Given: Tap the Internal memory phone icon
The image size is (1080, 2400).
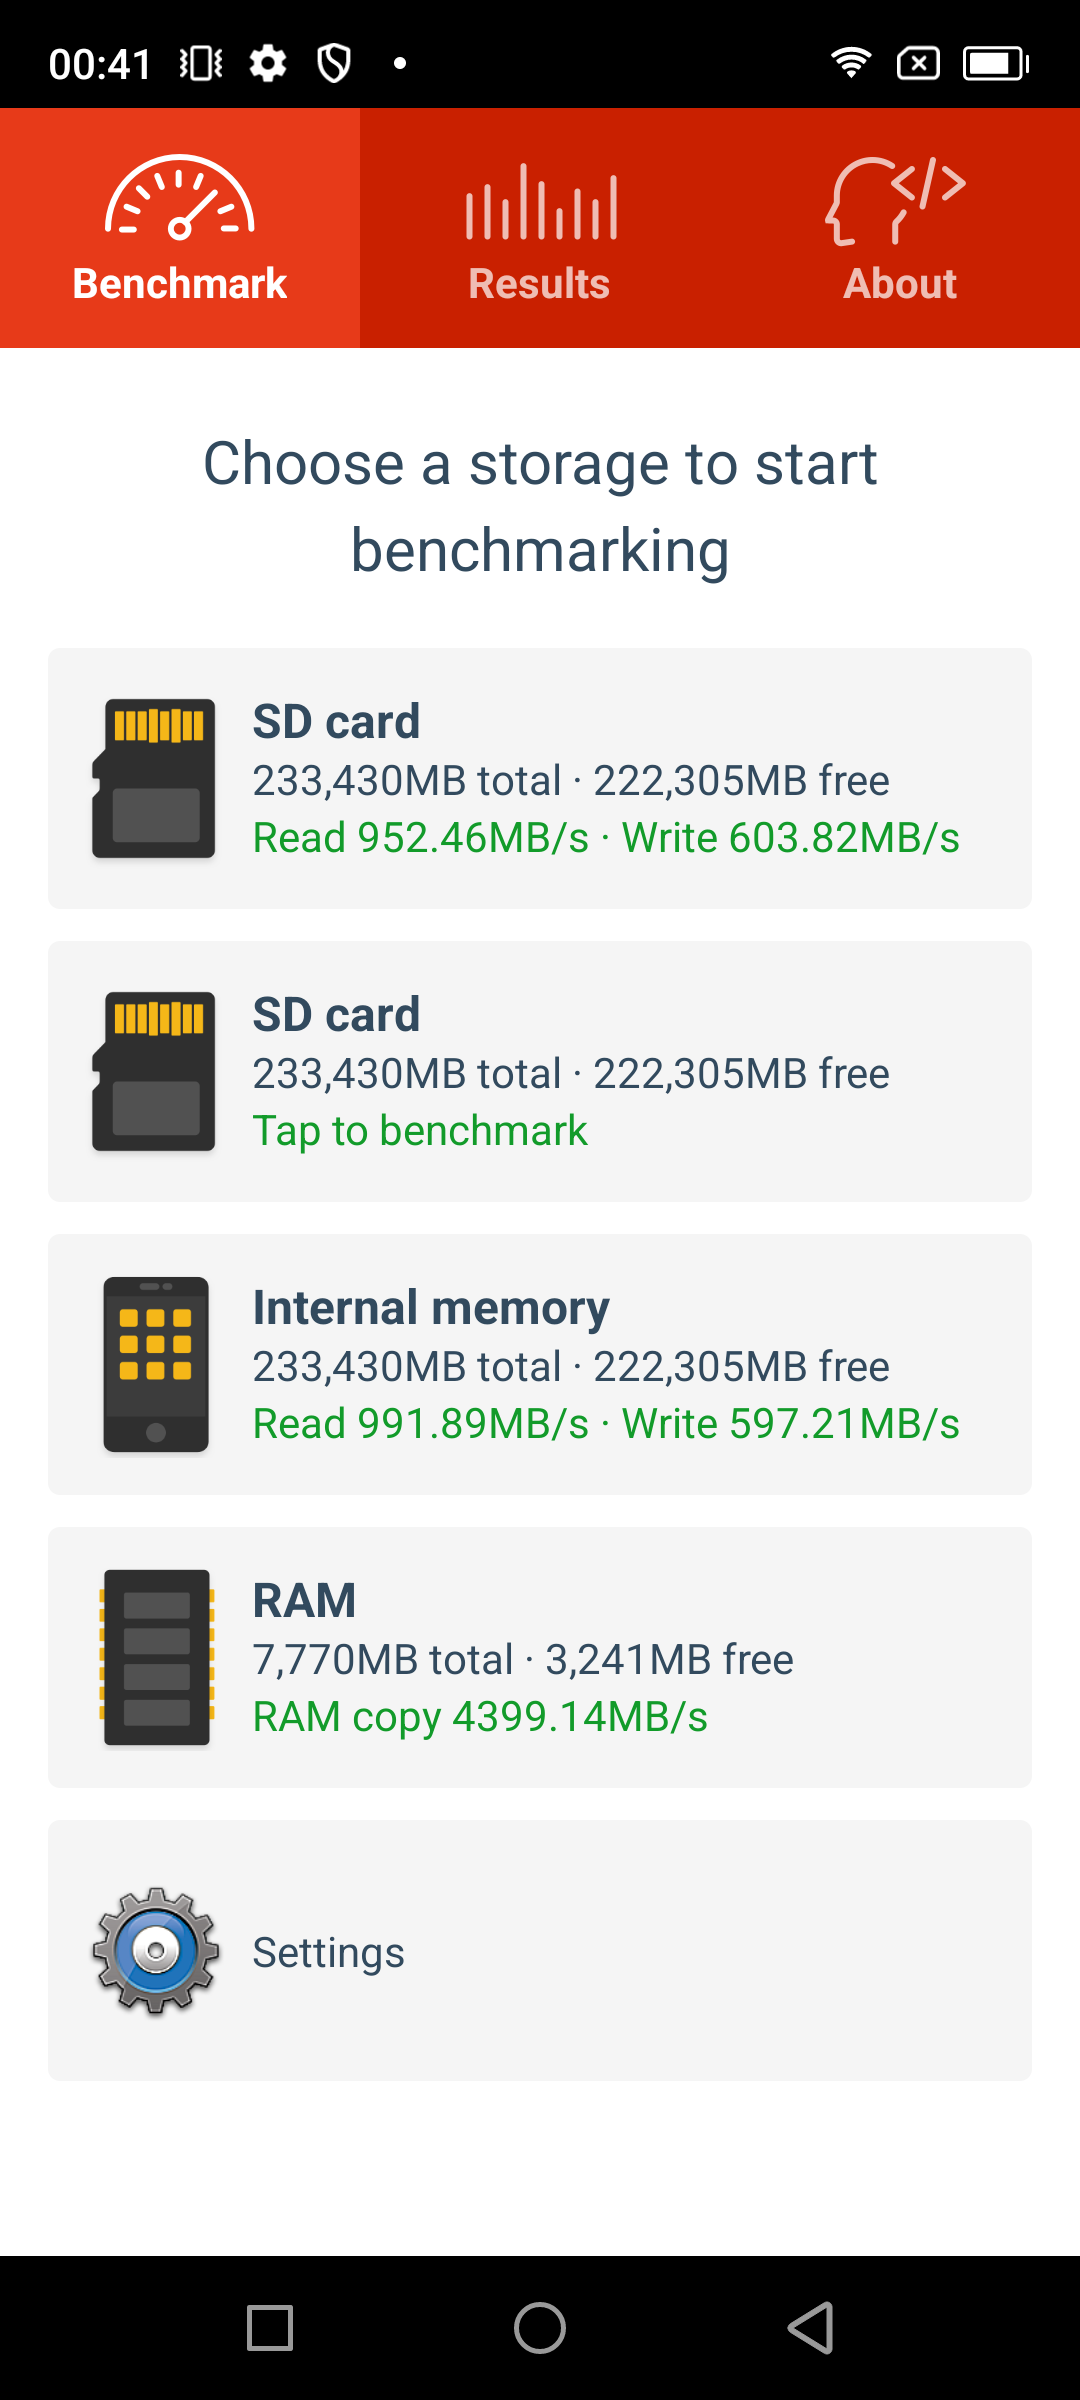Looking at the screenshot, I should point(156,1364).
